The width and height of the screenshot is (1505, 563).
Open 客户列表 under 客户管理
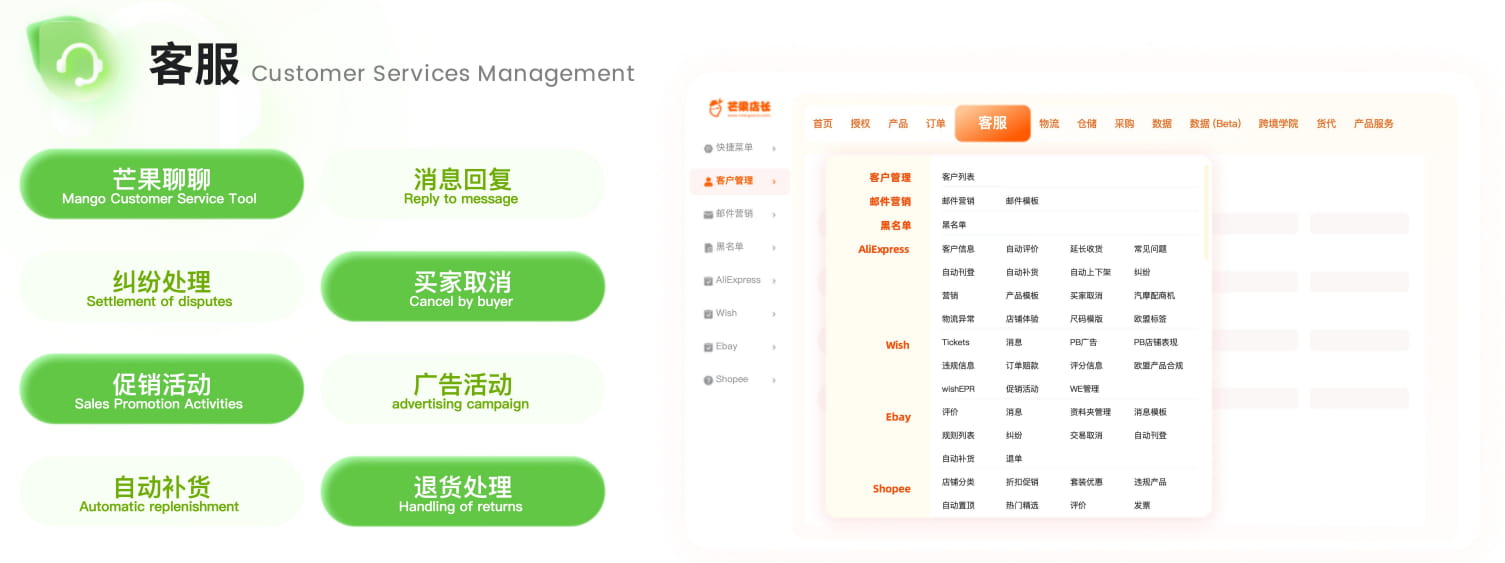pos(958,177)
